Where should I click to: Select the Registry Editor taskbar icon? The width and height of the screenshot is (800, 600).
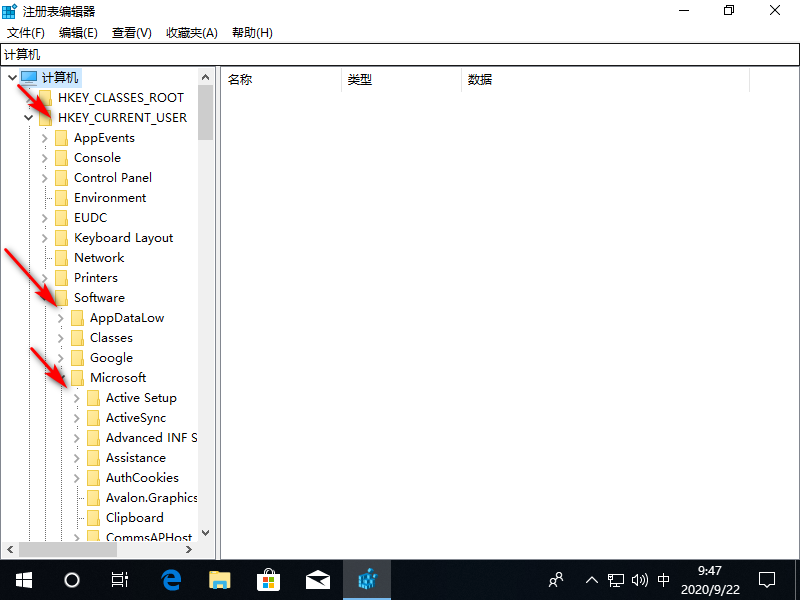368,580
